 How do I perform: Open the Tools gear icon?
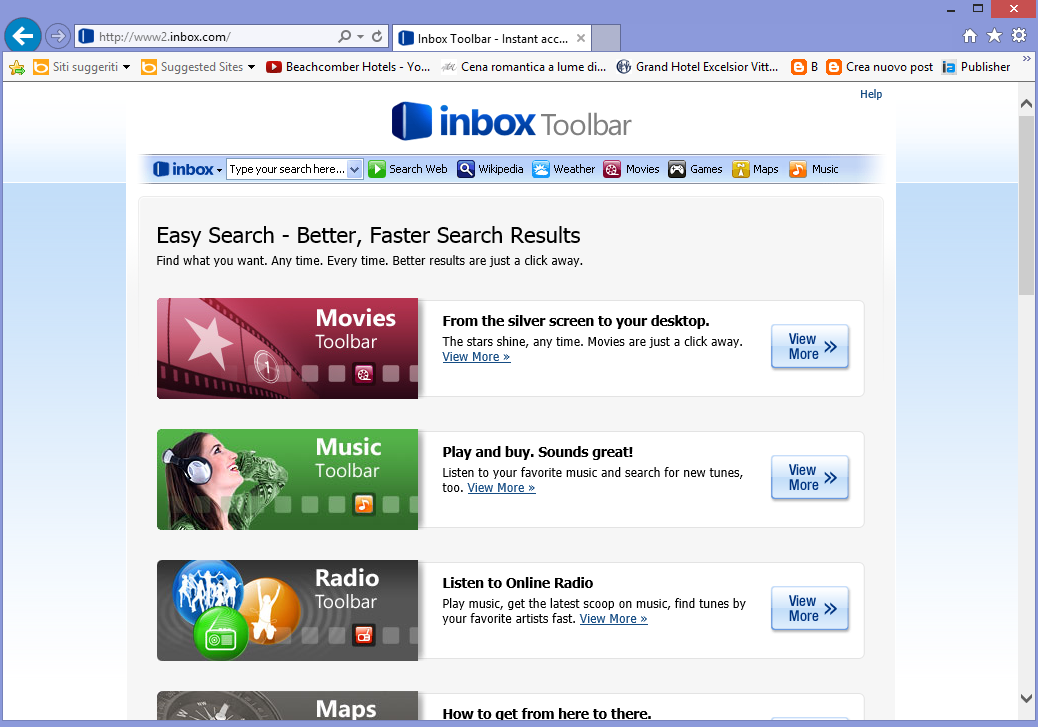pyautogui.click(x=1019, y=36)
